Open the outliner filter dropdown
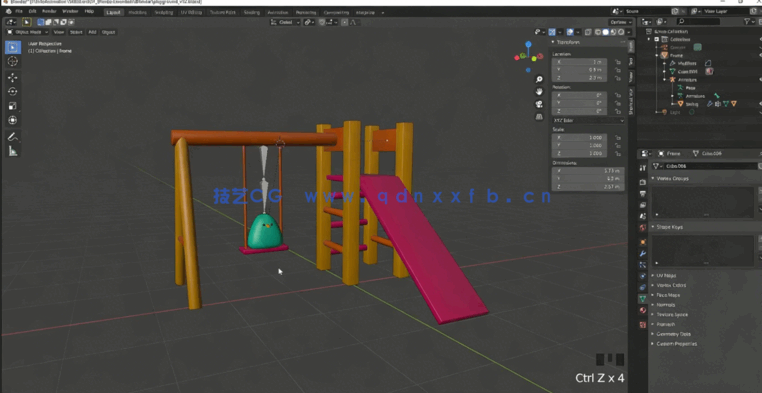Viewport: 762px width, 393px height. pyautogui.click(x=749, y=22)
